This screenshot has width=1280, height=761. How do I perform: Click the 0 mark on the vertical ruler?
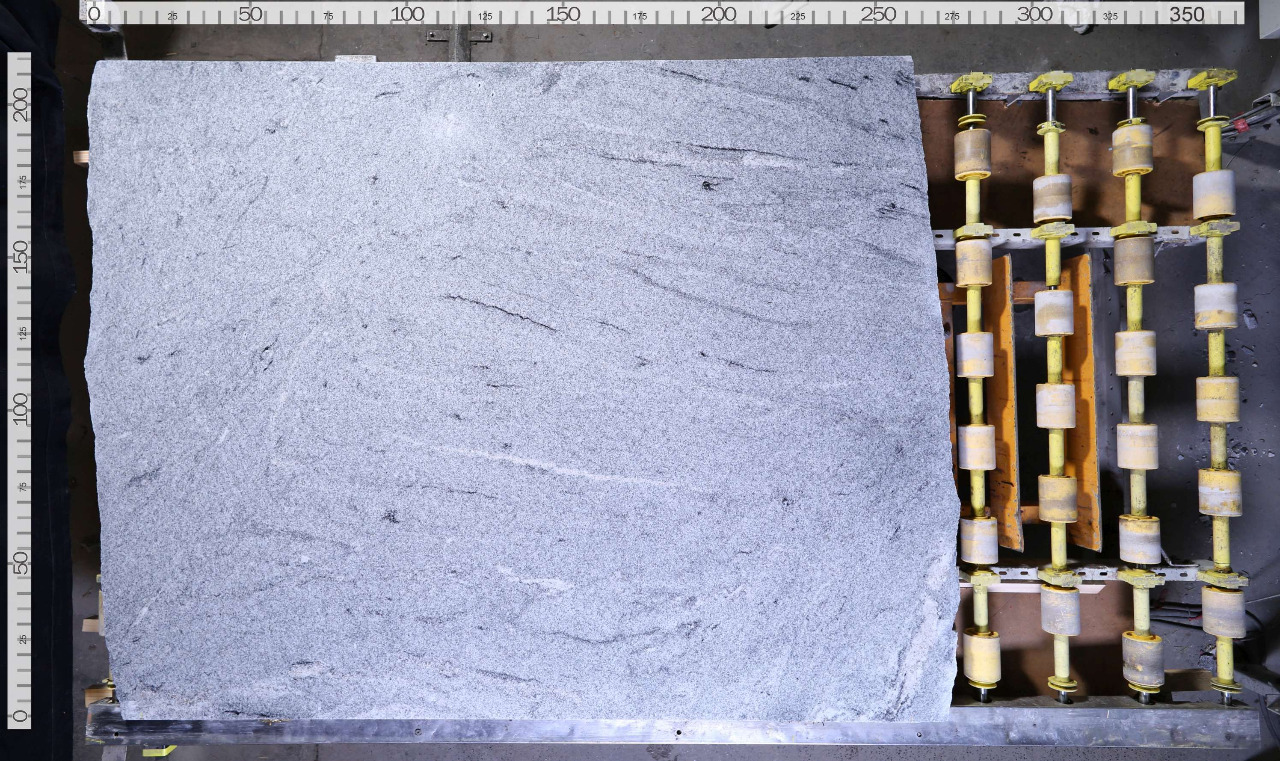[20, 716]
